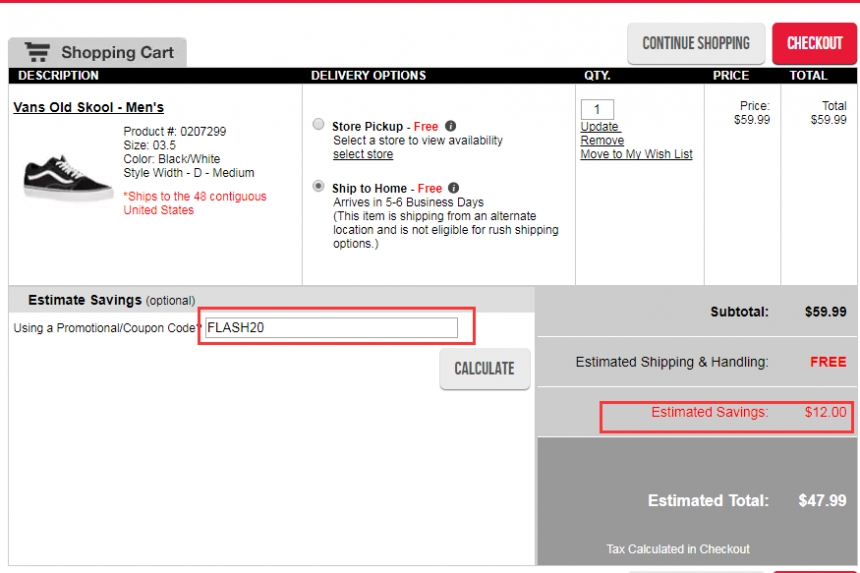The height and width of the screenshot is (573, 860).
Task: Focus the quantity input field
Action: coord(597,109)
